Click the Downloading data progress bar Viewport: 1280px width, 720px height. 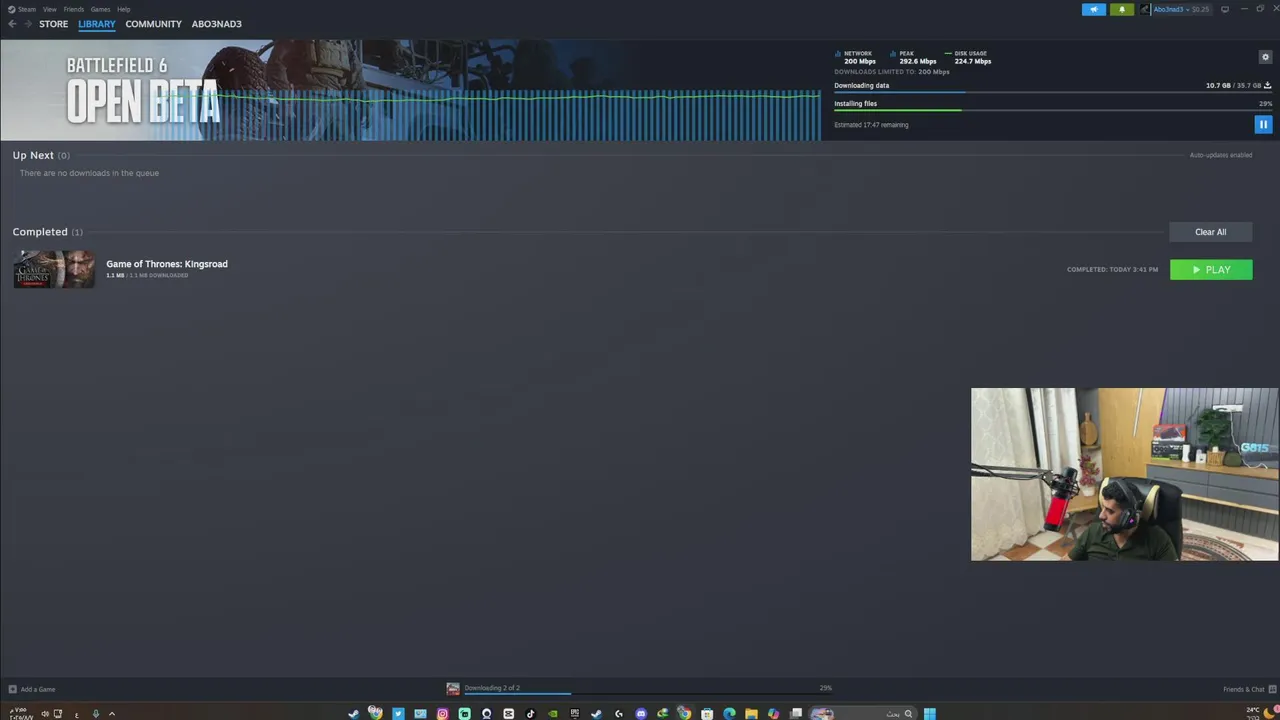(x=1053, y=93)
